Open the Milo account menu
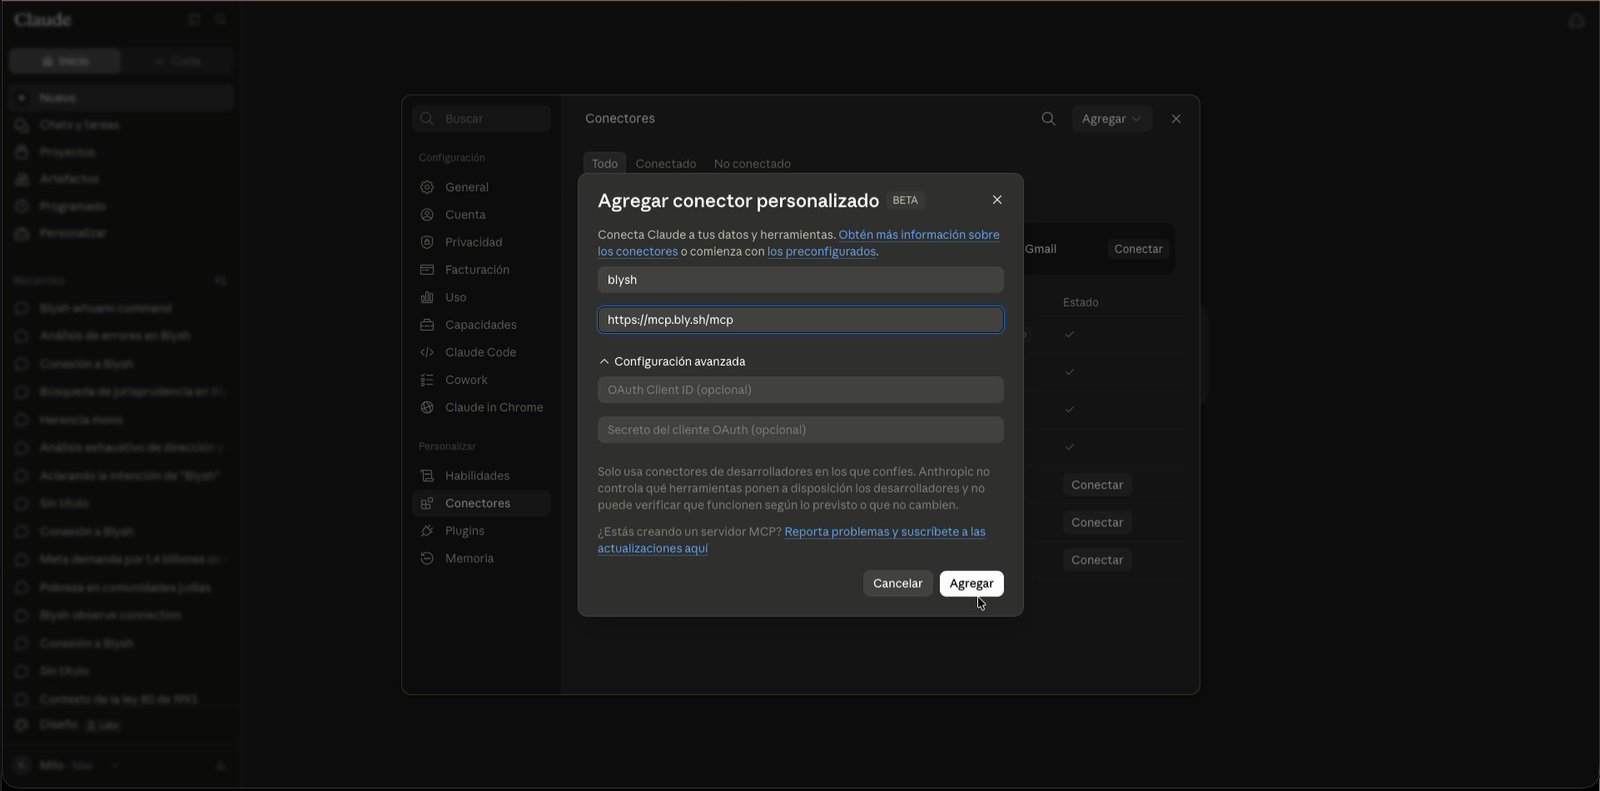1600x791 pixels. 68,766
